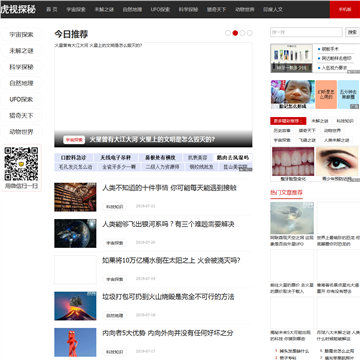Select 科学探秘 pill in the left sidebar

[21, 67]
